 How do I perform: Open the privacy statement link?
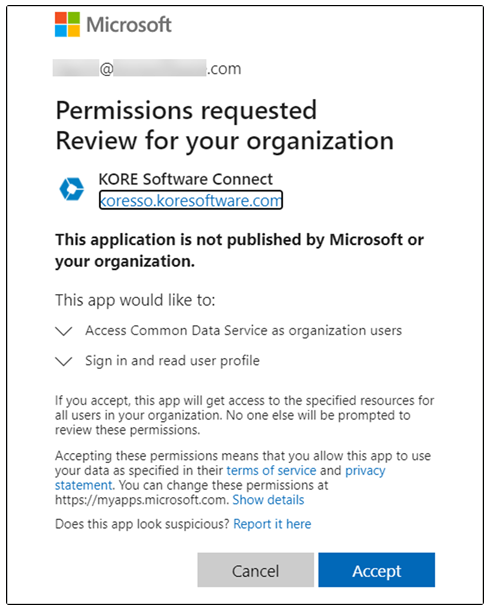(x=220, y=478)
